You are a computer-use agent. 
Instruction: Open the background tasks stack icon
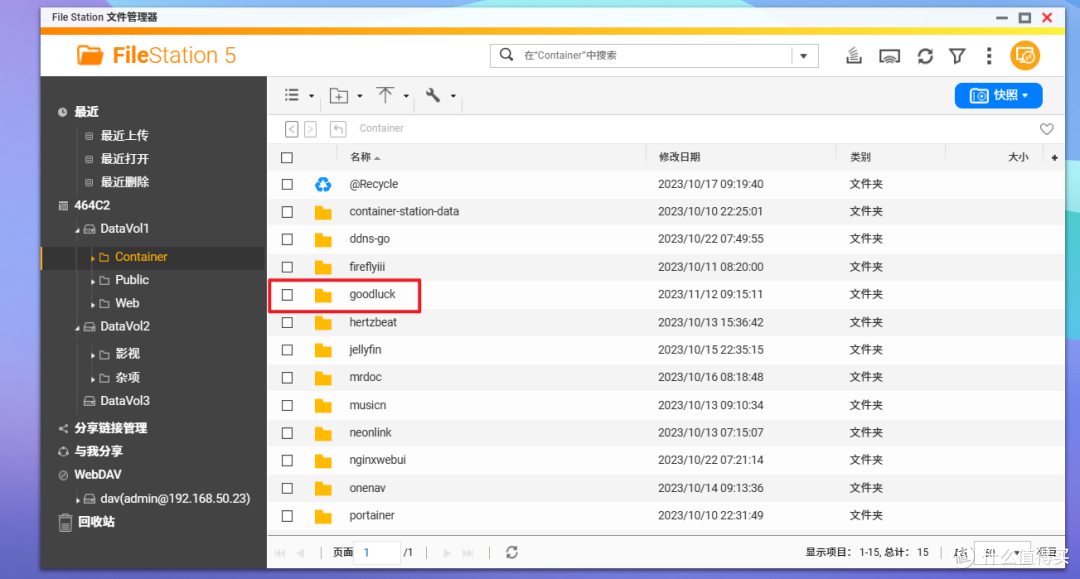click(x=854, y=56)
